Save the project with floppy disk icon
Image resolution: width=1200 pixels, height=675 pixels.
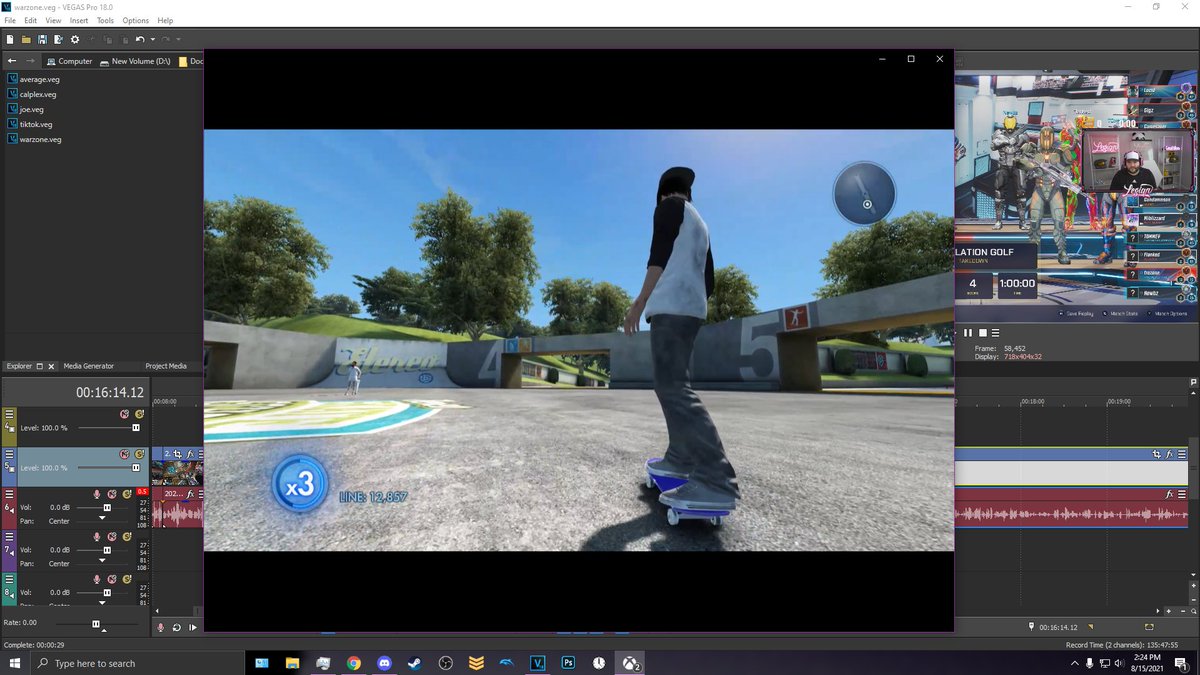42,39
